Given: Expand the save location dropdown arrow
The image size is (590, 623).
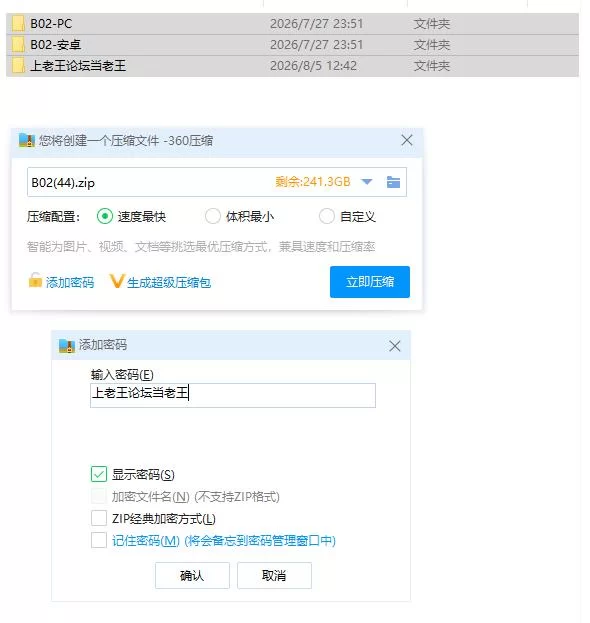Looking at the screenshot, I should point(367,182).
